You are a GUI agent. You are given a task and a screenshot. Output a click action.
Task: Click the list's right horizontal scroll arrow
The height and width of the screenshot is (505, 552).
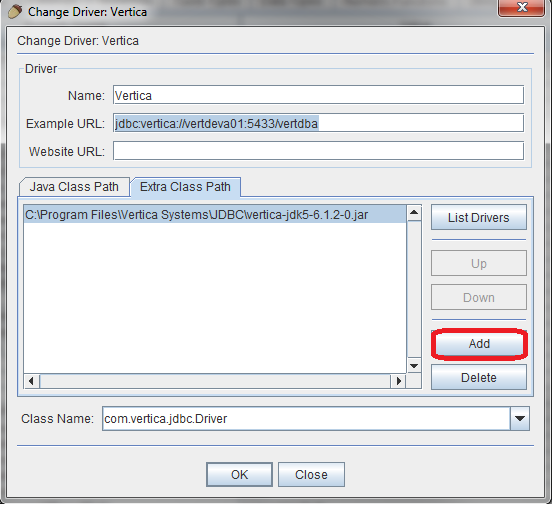click(399, 381)
